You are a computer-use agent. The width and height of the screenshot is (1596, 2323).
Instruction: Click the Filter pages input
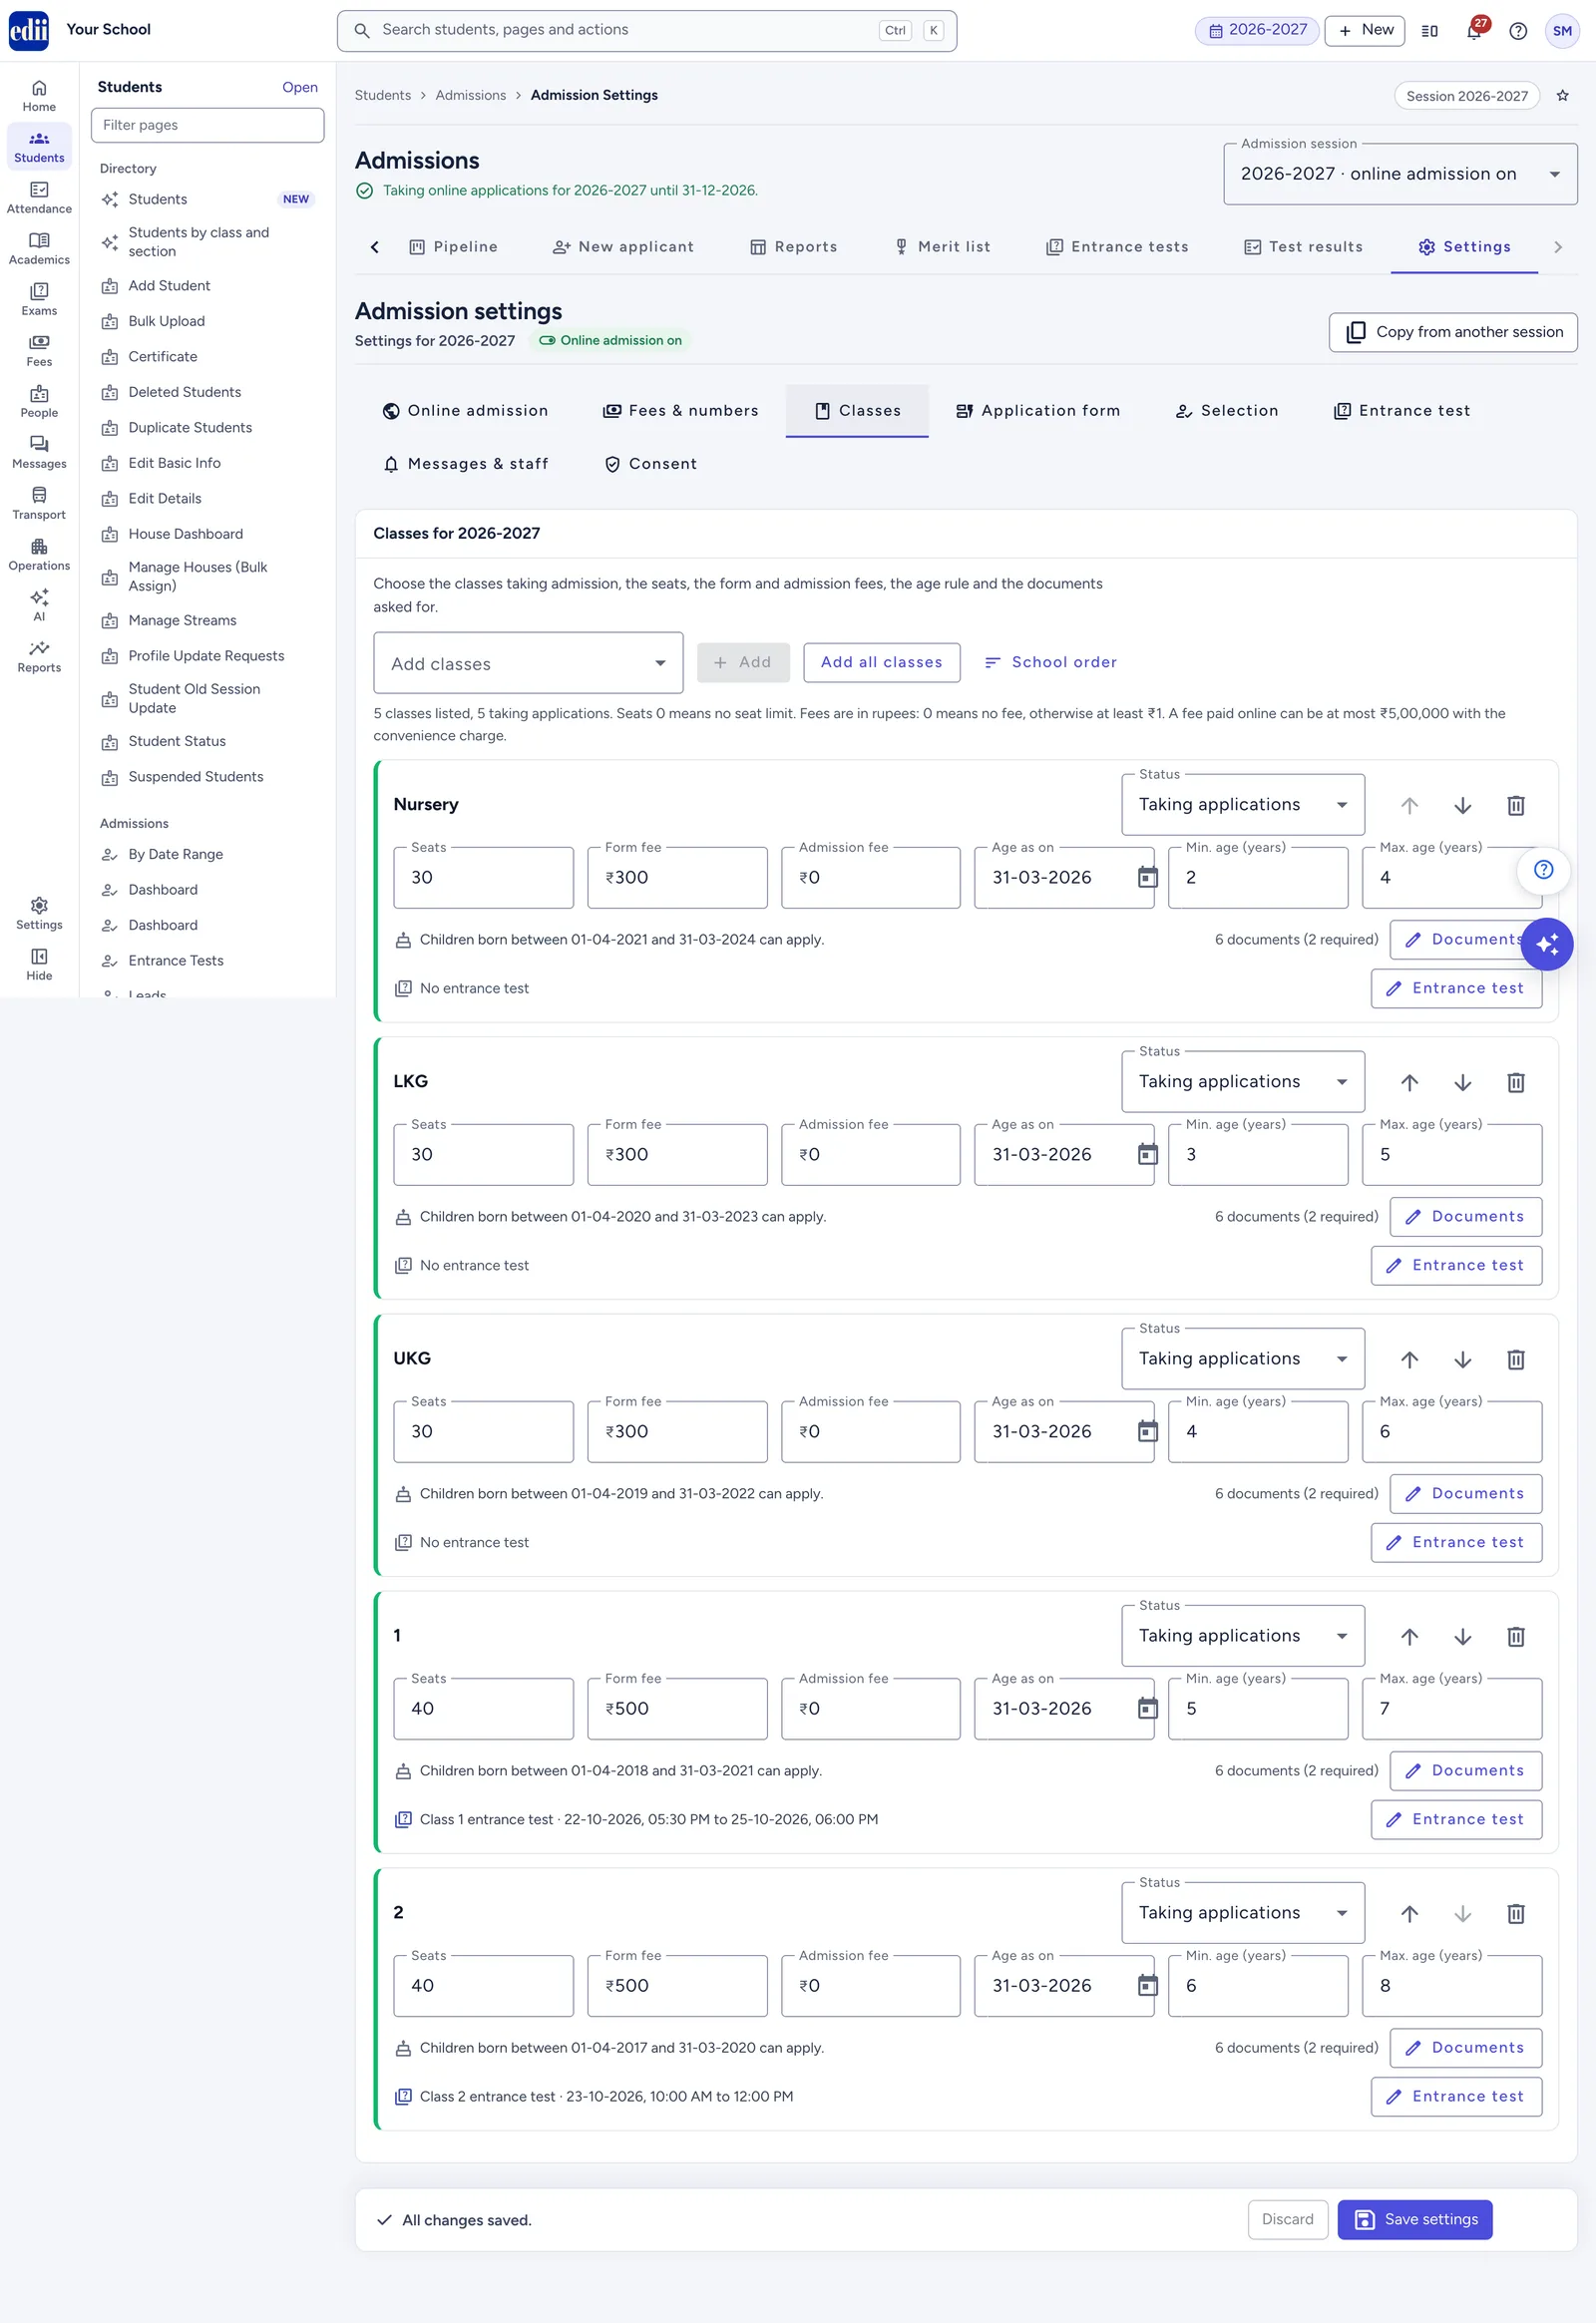pyautogui.click(x=207, y=125)
